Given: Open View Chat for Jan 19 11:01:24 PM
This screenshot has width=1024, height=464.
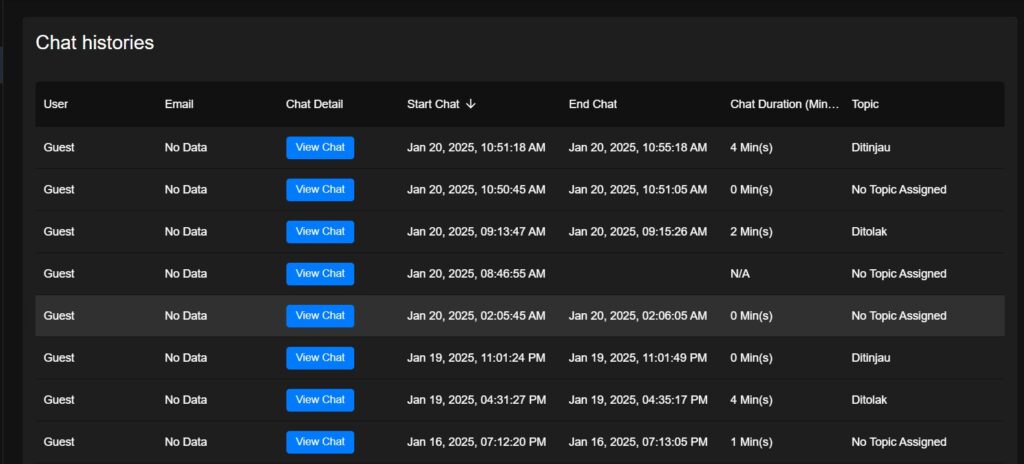Looking at the screenshot, I should point(320,358).
